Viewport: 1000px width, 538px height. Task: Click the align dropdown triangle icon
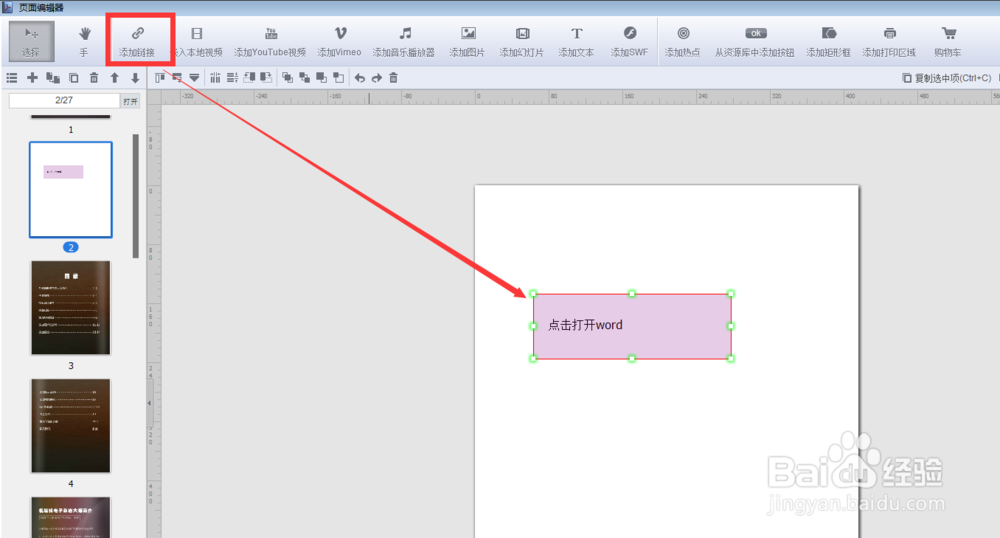194,78
